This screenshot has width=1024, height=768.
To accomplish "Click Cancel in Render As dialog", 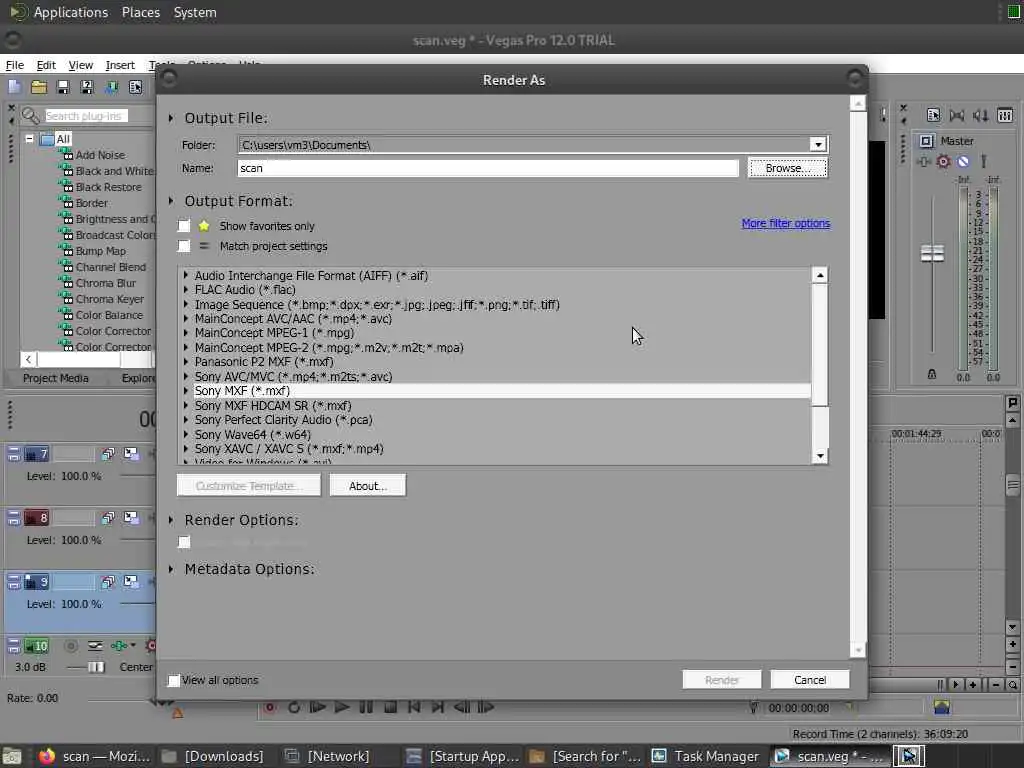I will pyautogui.click(x=810, y=680).
